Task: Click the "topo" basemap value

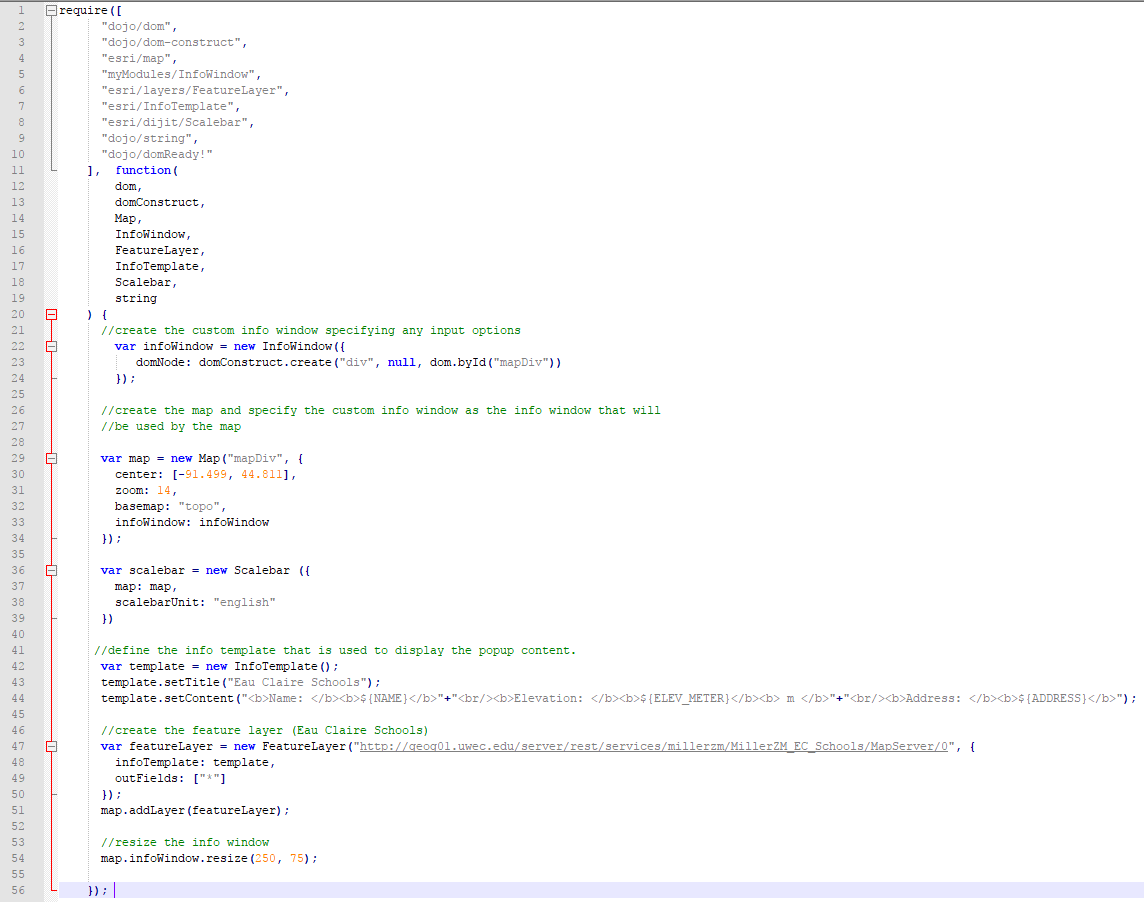Action: click(x=198, y=506)
